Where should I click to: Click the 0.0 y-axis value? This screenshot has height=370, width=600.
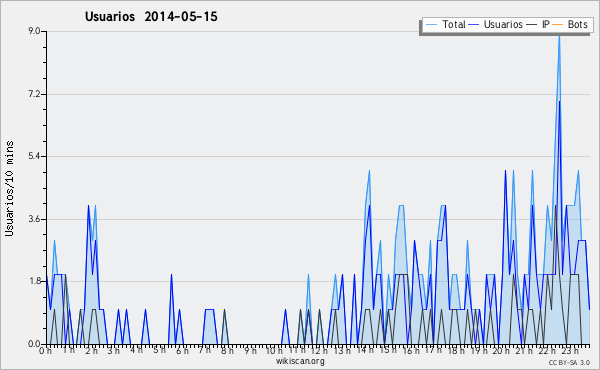point(34,344)
